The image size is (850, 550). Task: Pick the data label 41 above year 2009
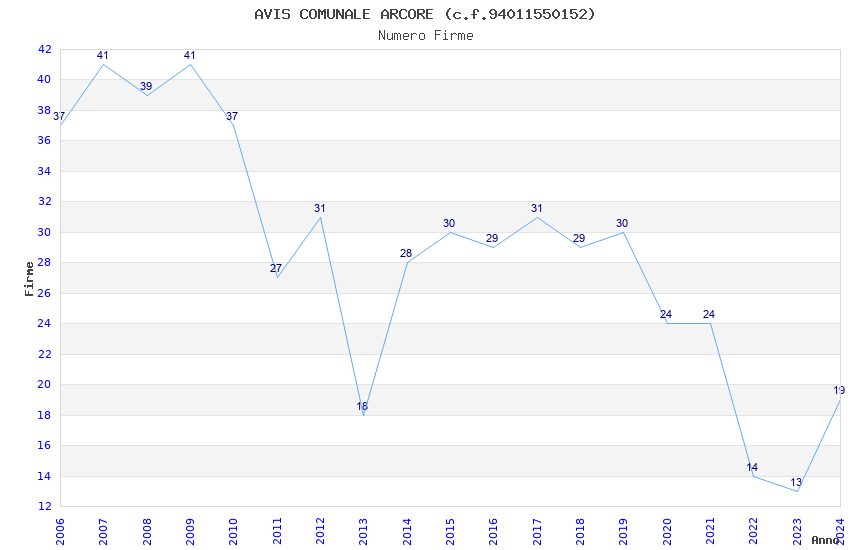[x=189, y=55]
